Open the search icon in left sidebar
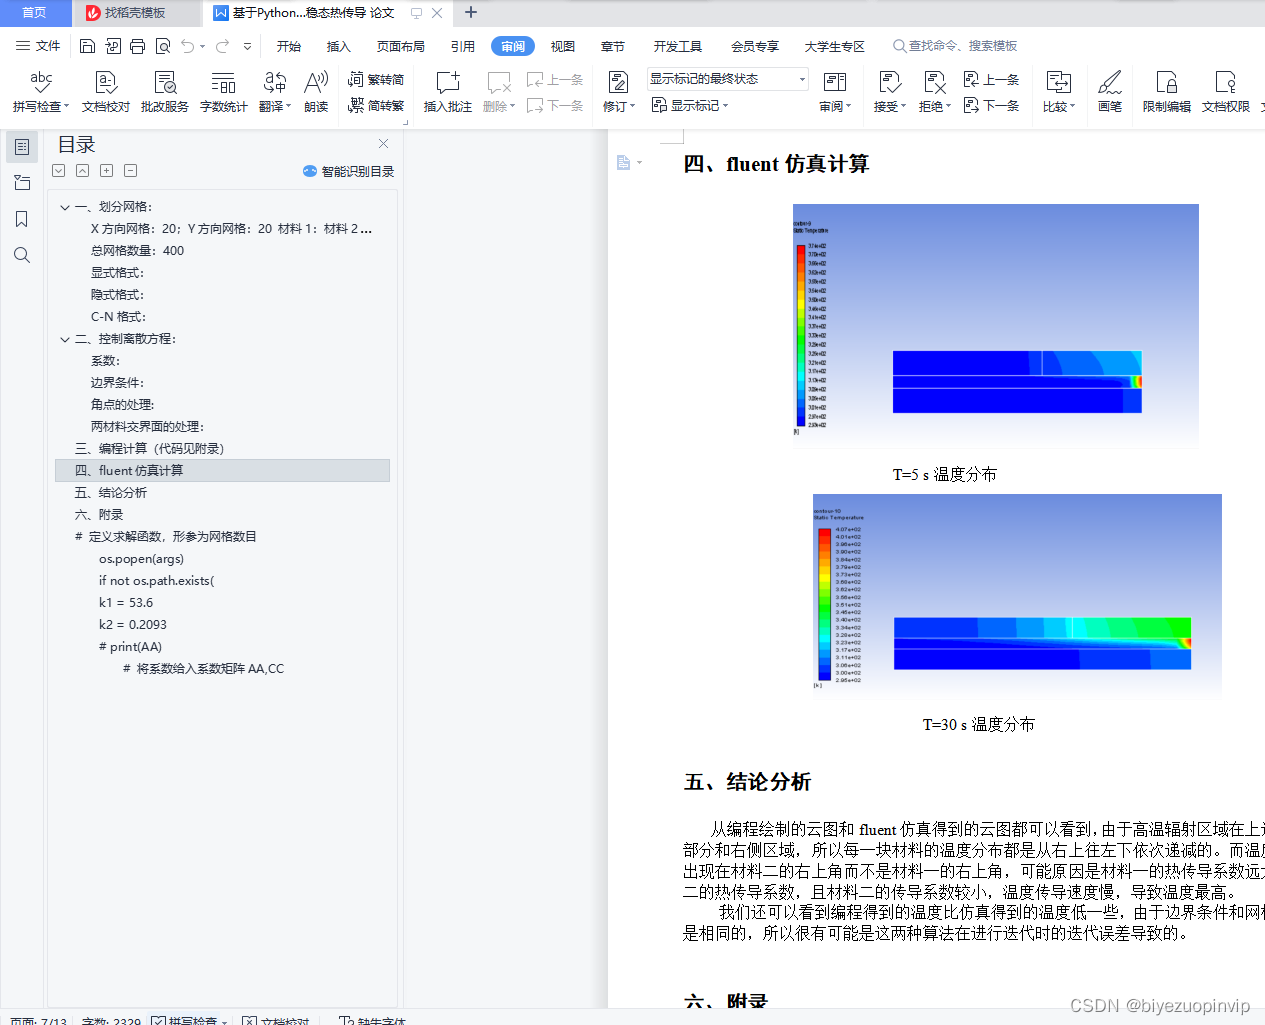 point(22,255)
